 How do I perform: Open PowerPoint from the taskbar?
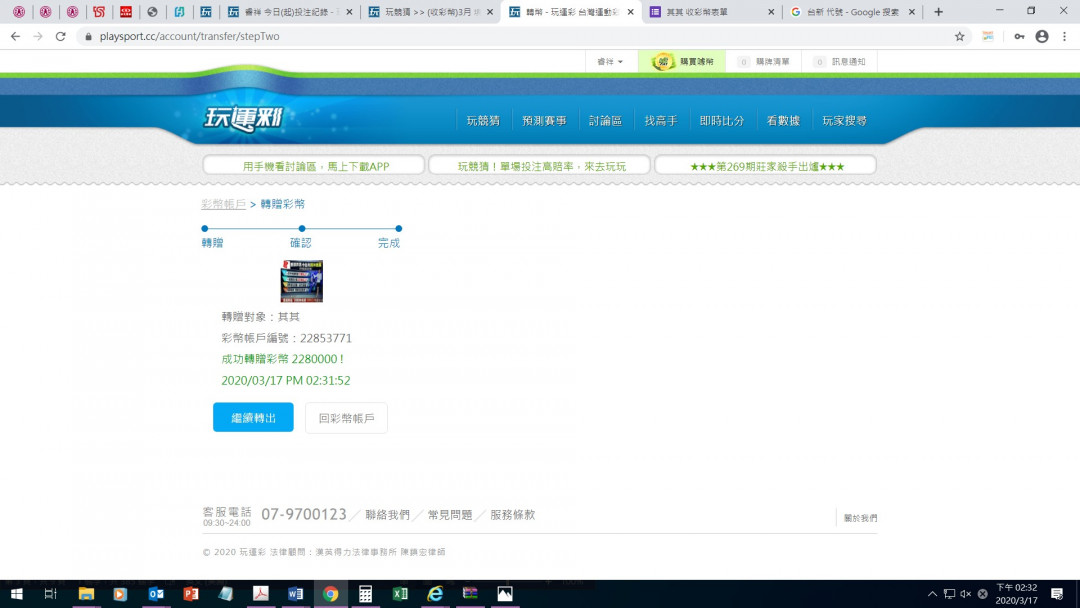point(191,594)
